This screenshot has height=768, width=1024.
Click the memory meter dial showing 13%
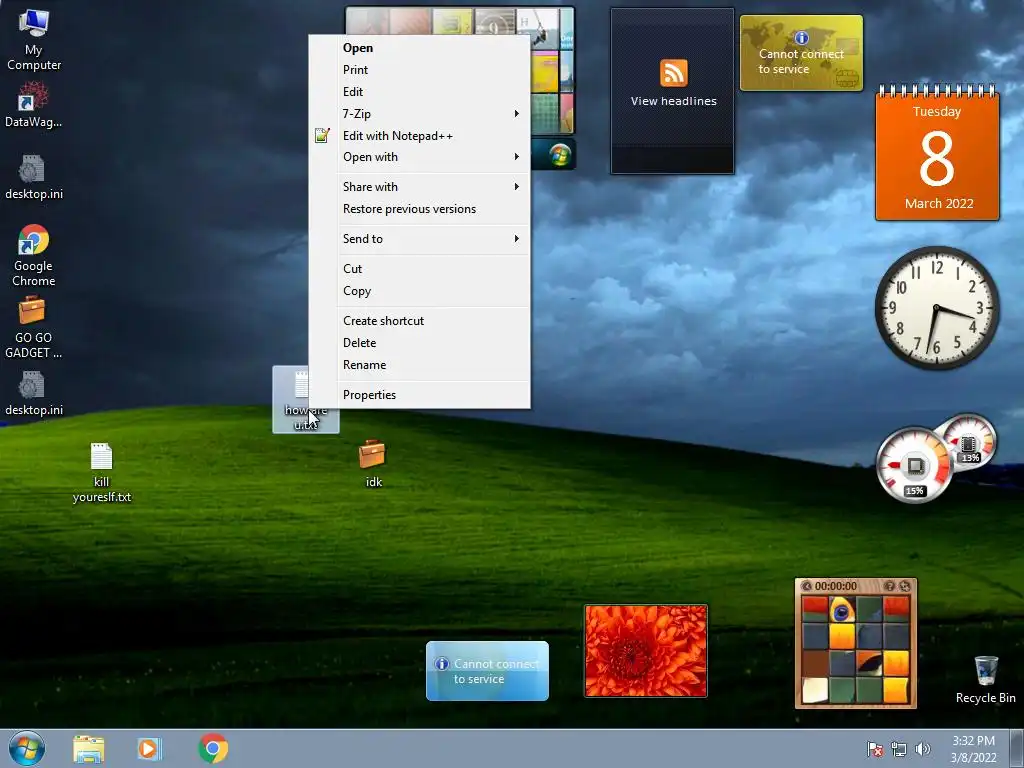[x=968, y=441]
